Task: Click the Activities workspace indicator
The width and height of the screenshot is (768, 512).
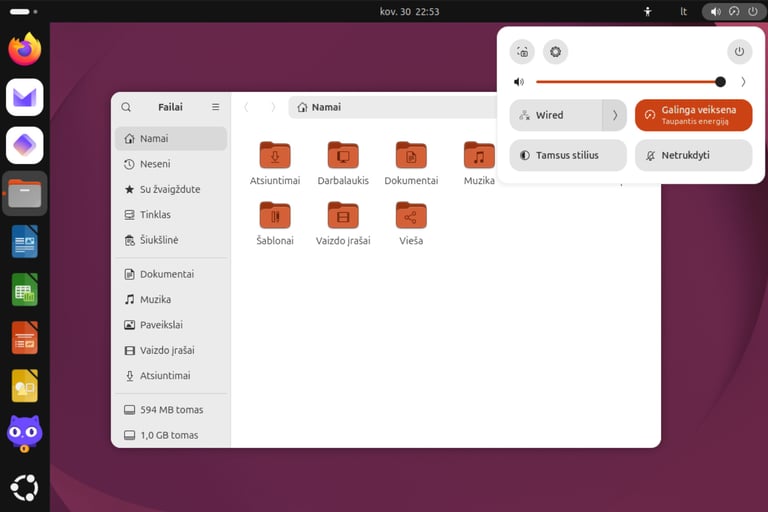Action: (24, 11)
